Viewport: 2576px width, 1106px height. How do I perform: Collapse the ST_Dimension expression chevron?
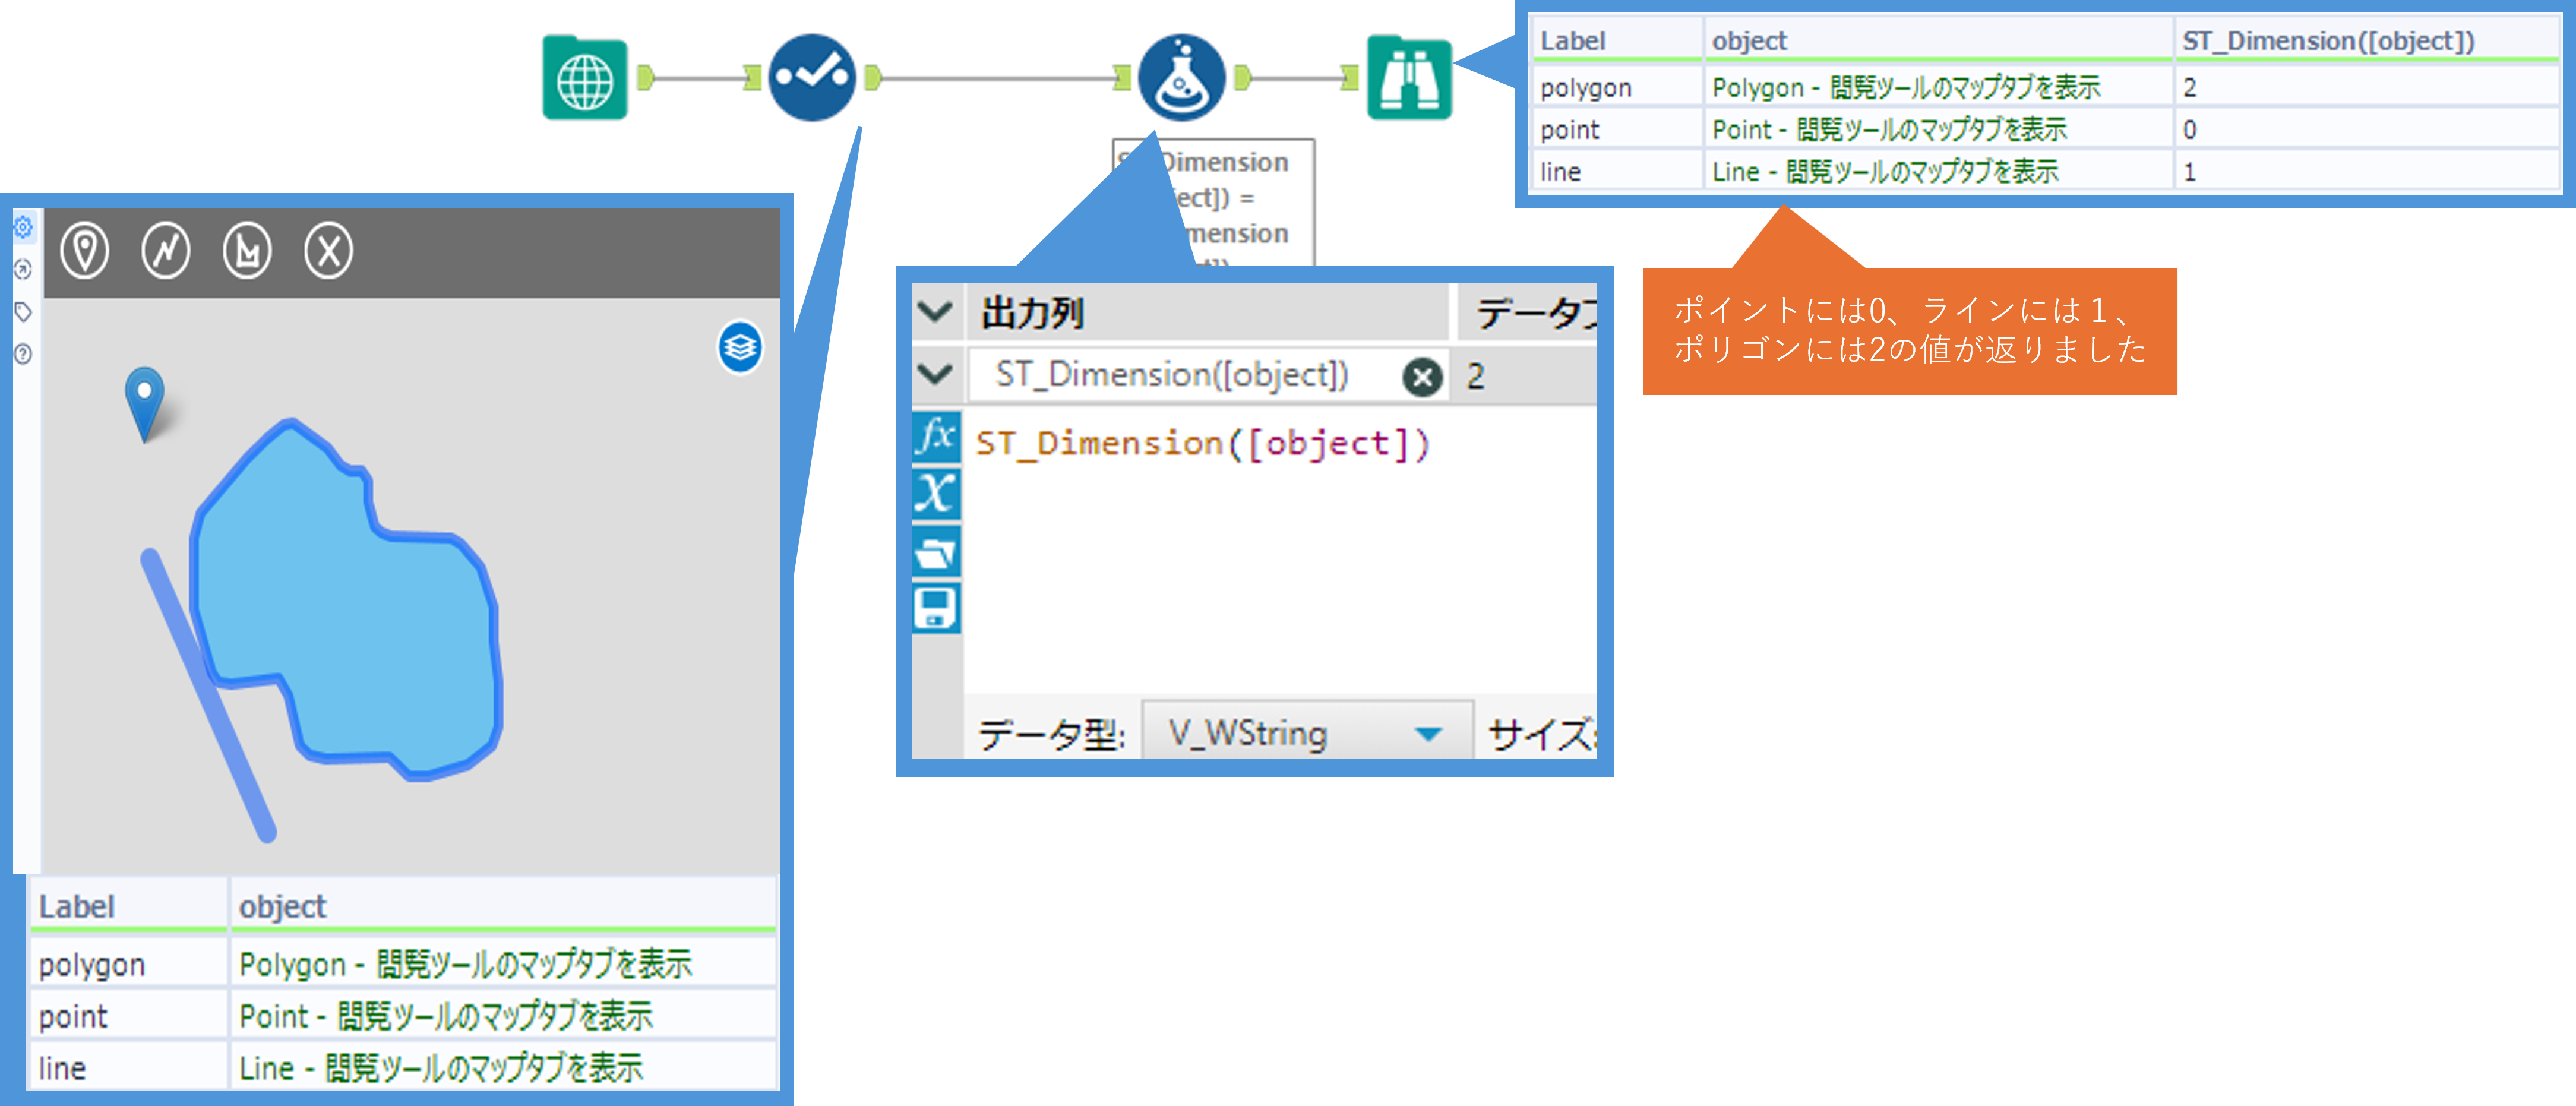935,375
